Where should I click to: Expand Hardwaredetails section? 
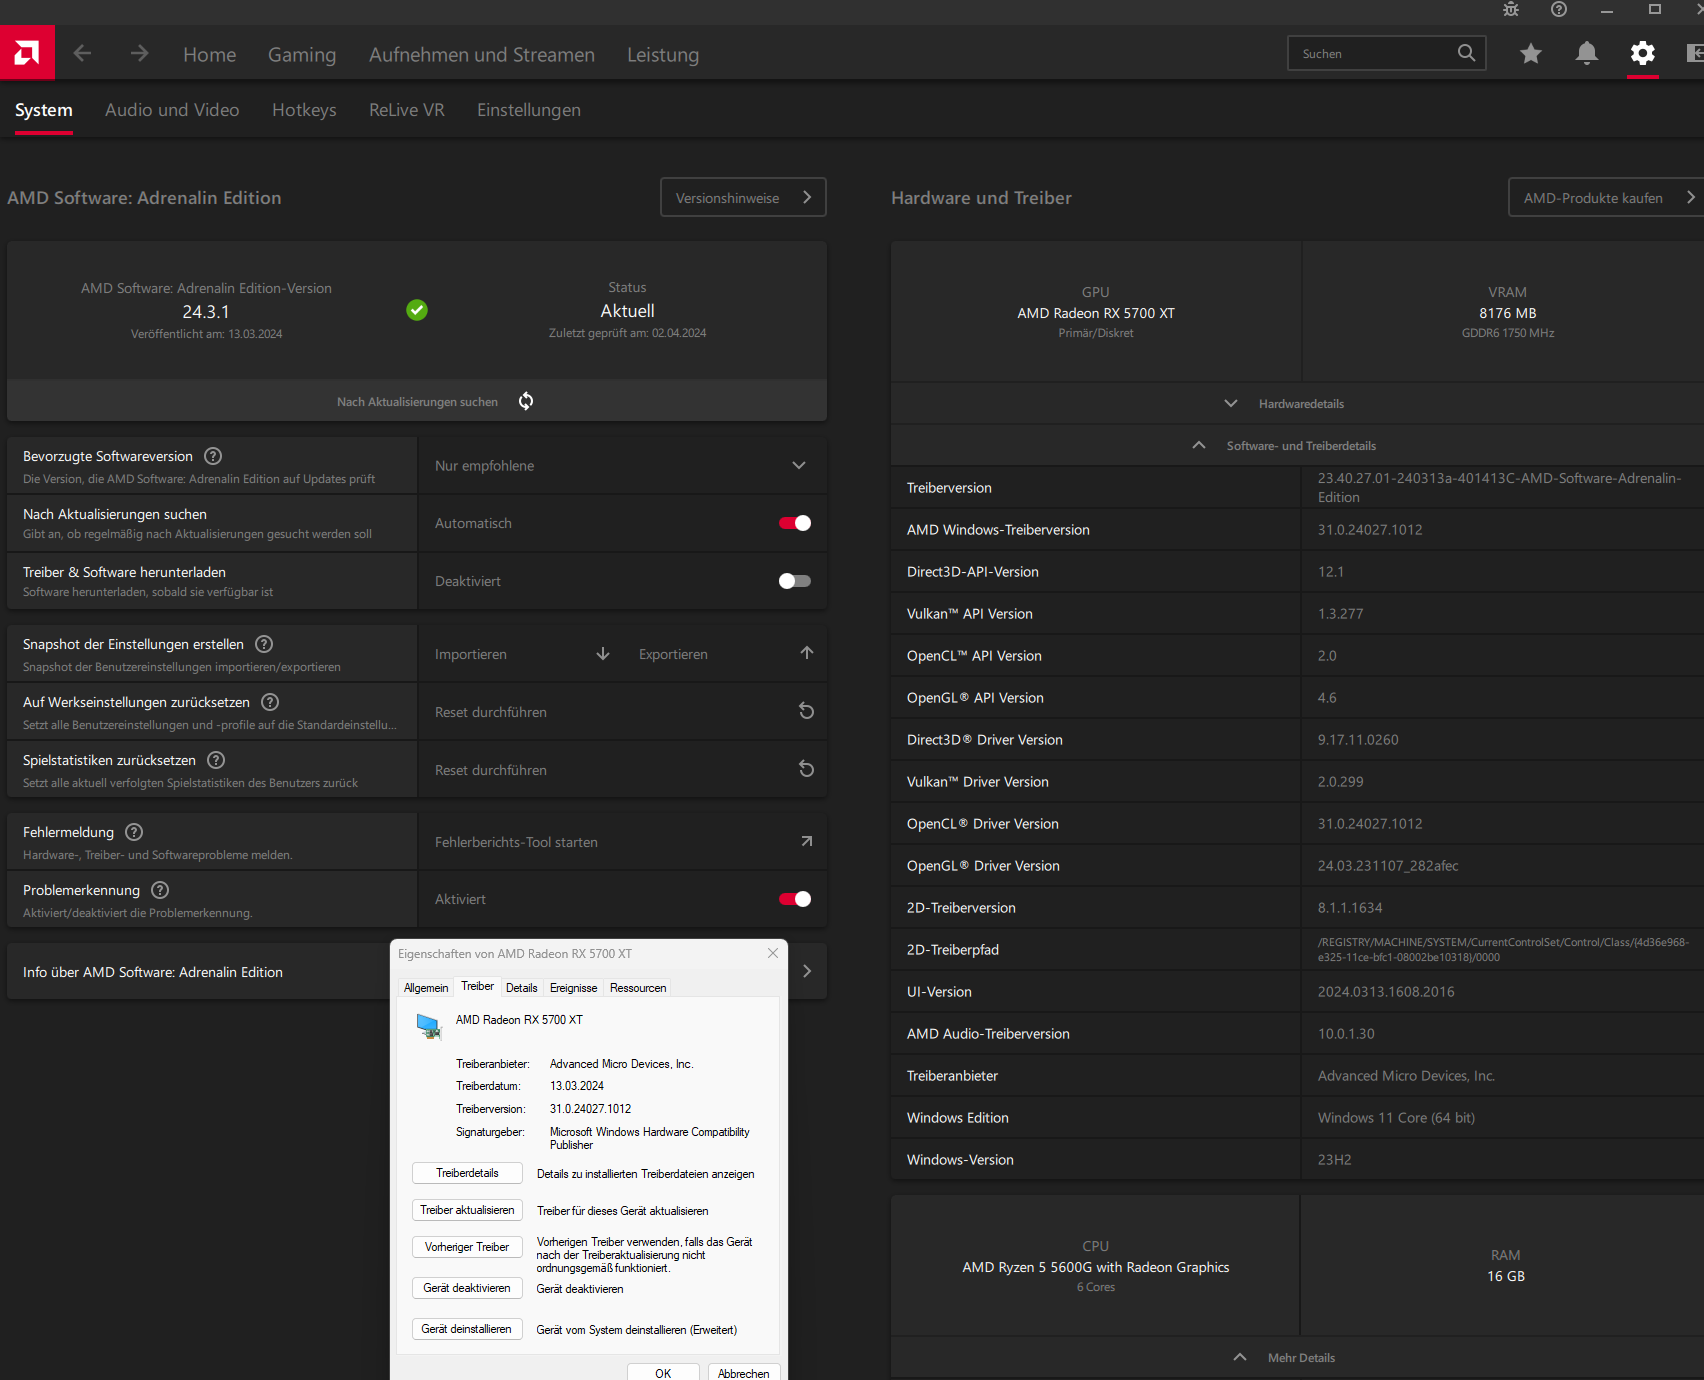click(1297, 404)
